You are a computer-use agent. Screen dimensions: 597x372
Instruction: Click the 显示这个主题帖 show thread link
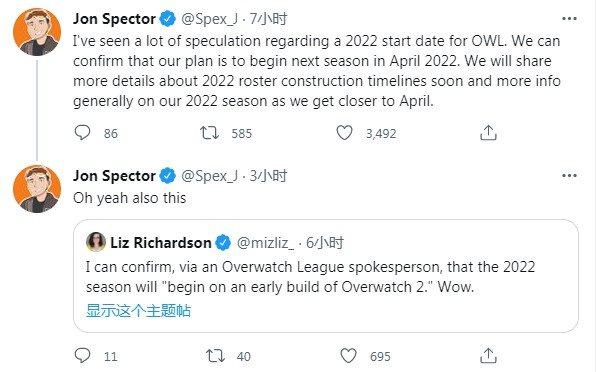coord(138,311)
